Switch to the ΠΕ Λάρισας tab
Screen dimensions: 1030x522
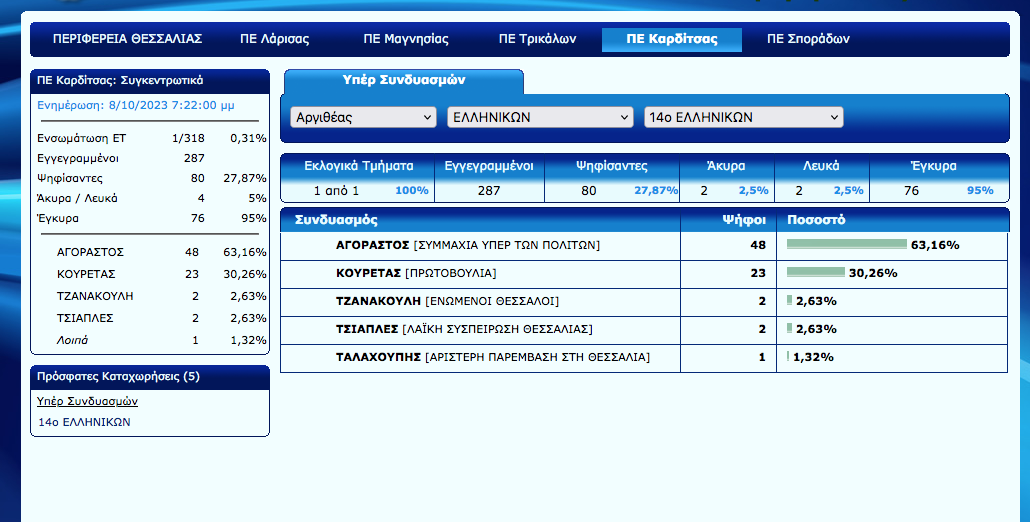click(x=274, y=39)
